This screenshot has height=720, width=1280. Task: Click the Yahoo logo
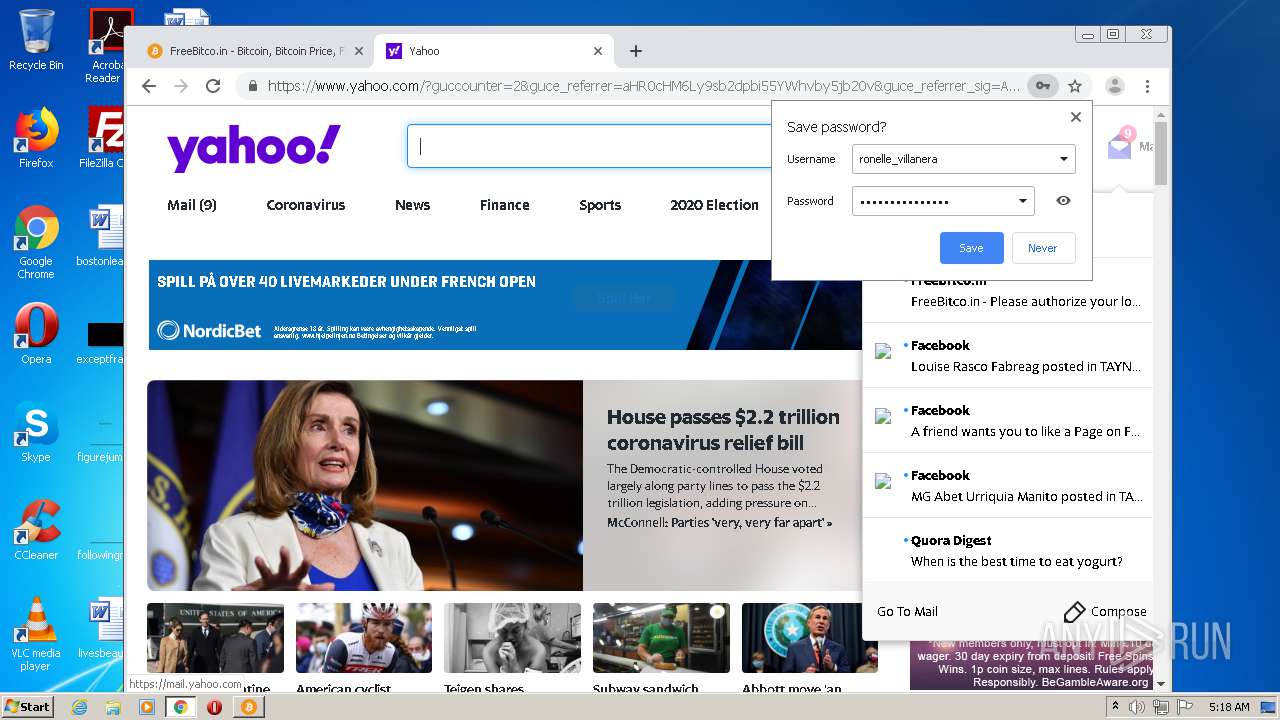click(x=254, y=148)
